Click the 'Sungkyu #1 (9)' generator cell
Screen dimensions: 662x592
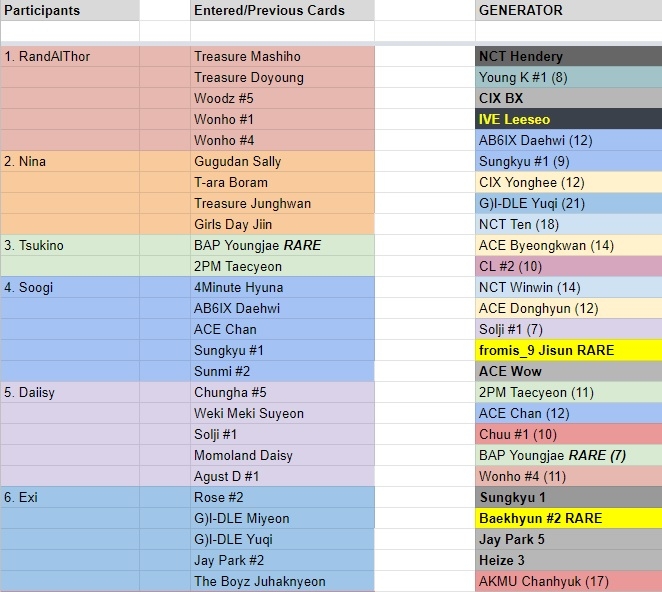(568, 161)
